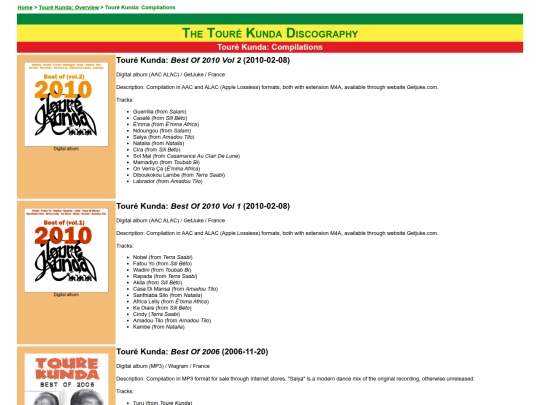The image size is (540, 405).
Task: Click the Vol 1 format line mentioning GetJuke
Action: click(170, 221)
